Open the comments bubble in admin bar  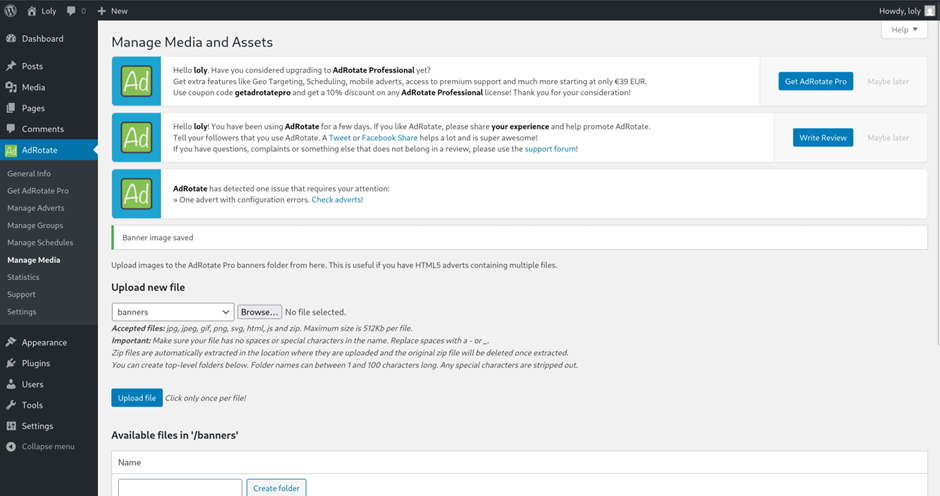[71, 11]
